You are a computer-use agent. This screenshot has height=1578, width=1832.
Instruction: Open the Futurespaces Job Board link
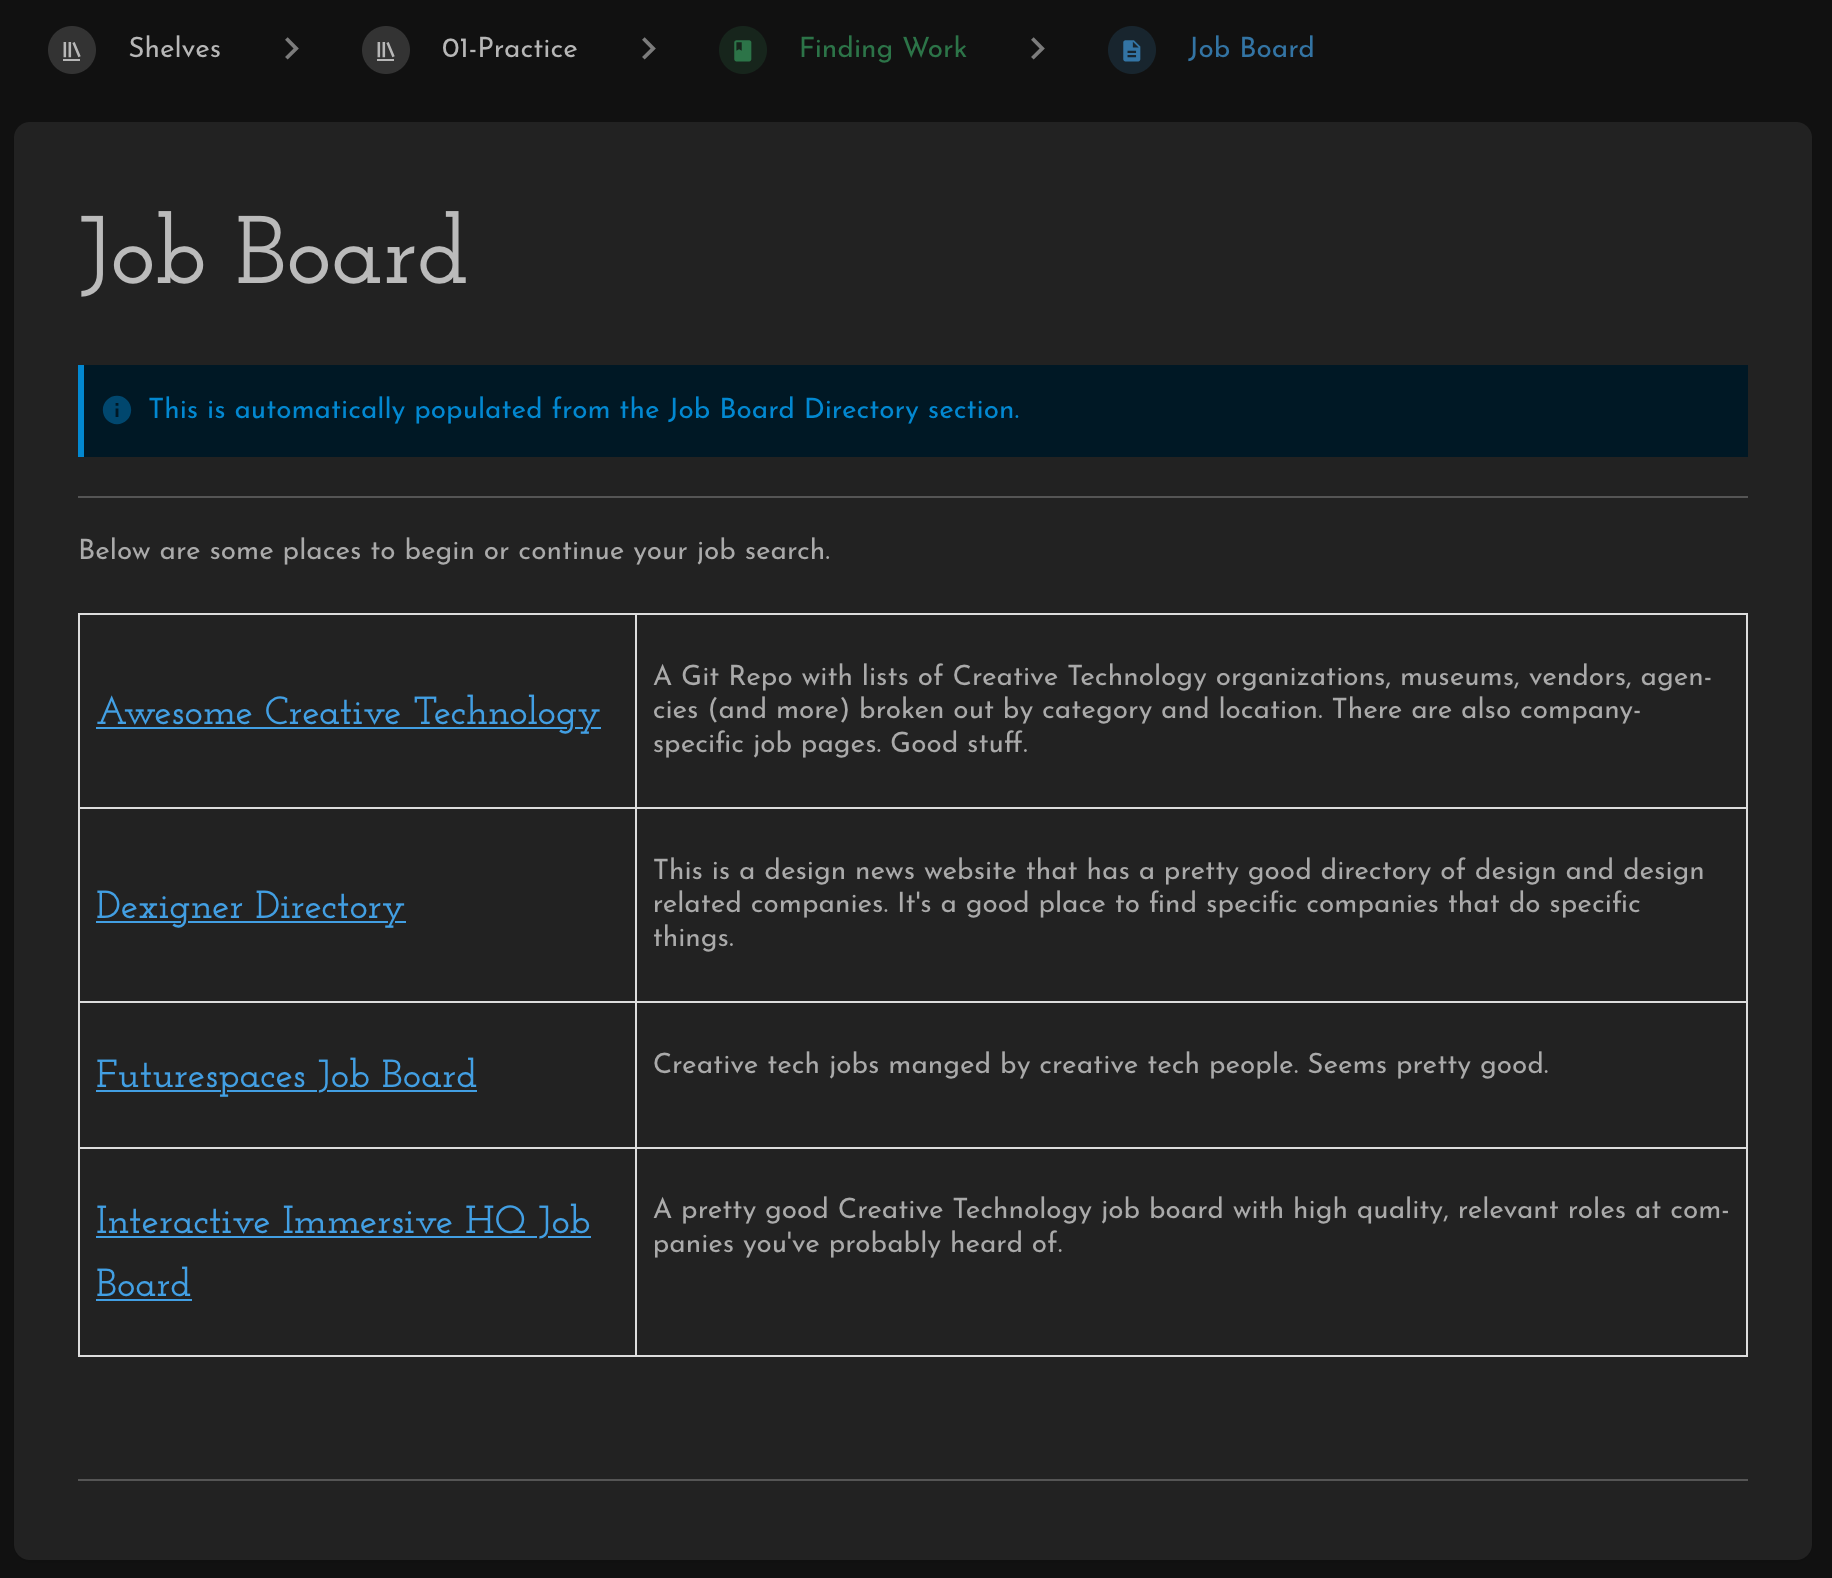tap(286, 1075)
